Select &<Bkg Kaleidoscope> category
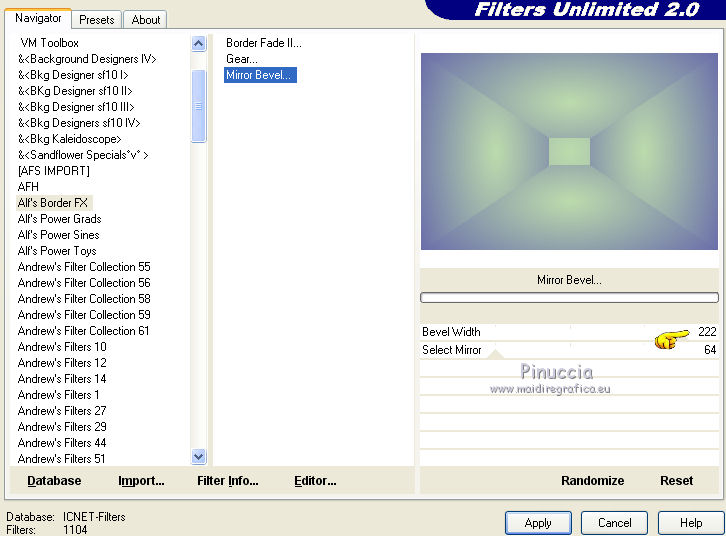 [x=69, y=139]
